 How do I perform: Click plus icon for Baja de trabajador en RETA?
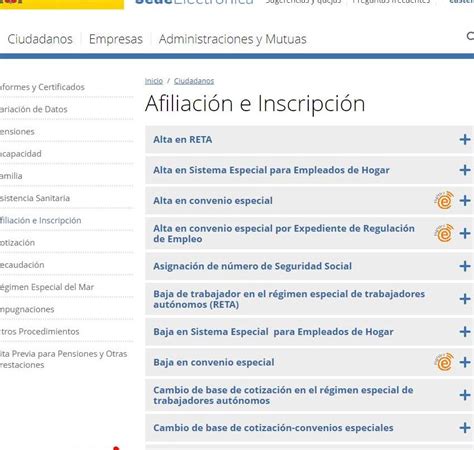tap(465, 299)
